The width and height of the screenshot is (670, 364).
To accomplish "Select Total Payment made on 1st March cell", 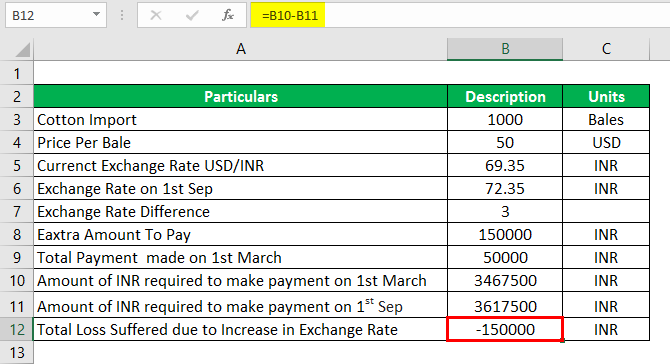I will (x=241, y=258).
